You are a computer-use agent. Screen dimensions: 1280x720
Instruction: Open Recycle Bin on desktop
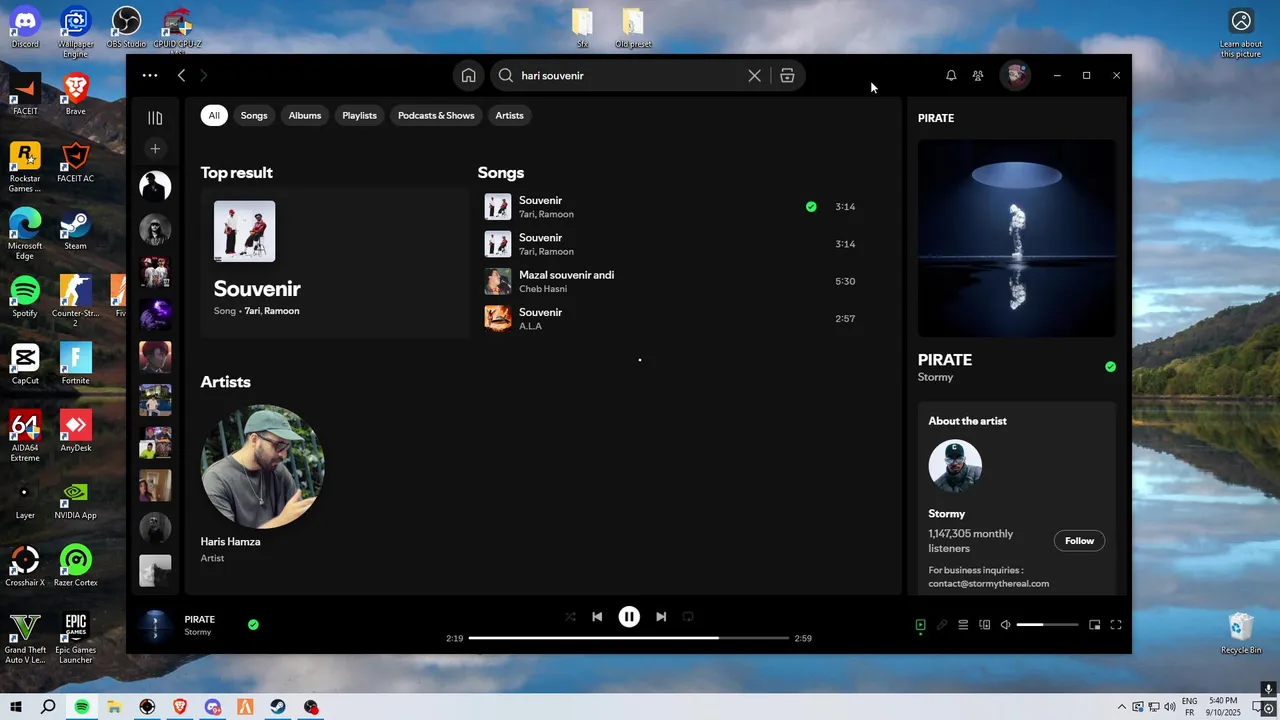tap(1241, 633)
